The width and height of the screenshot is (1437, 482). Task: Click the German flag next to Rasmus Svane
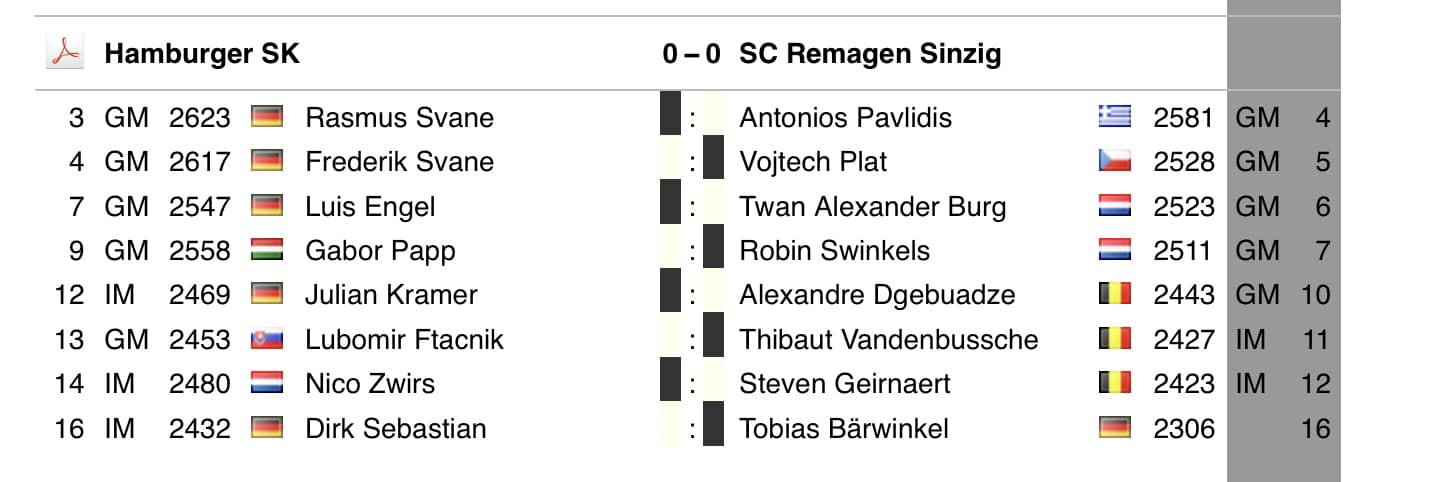click(267, 118)
